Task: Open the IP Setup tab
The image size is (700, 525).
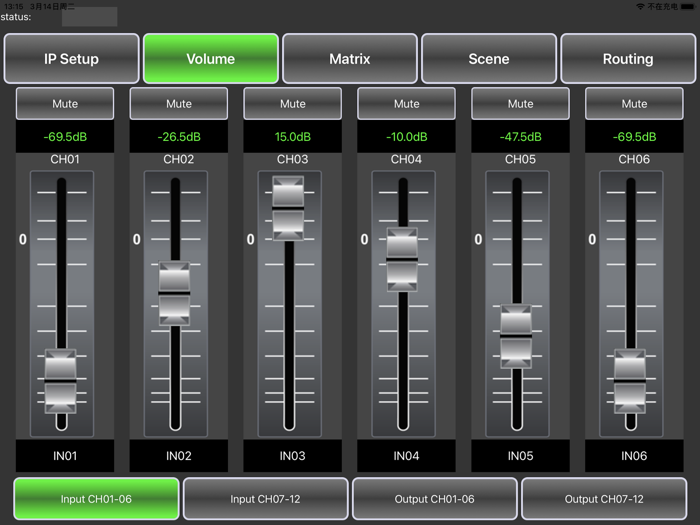Action: click(x=71, y=59)
